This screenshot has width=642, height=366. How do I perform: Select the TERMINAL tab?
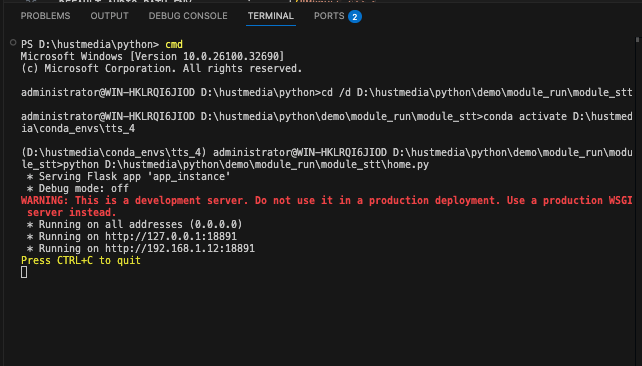pyautogui.click(x=271, y=16)
